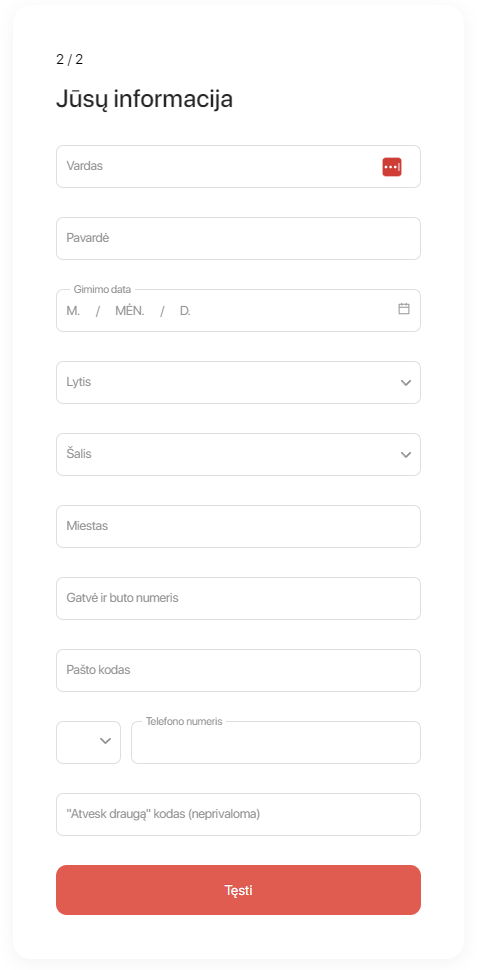477x970 pixels.
Task: Focus the Pašto kodas field
Action: [238, 670]
